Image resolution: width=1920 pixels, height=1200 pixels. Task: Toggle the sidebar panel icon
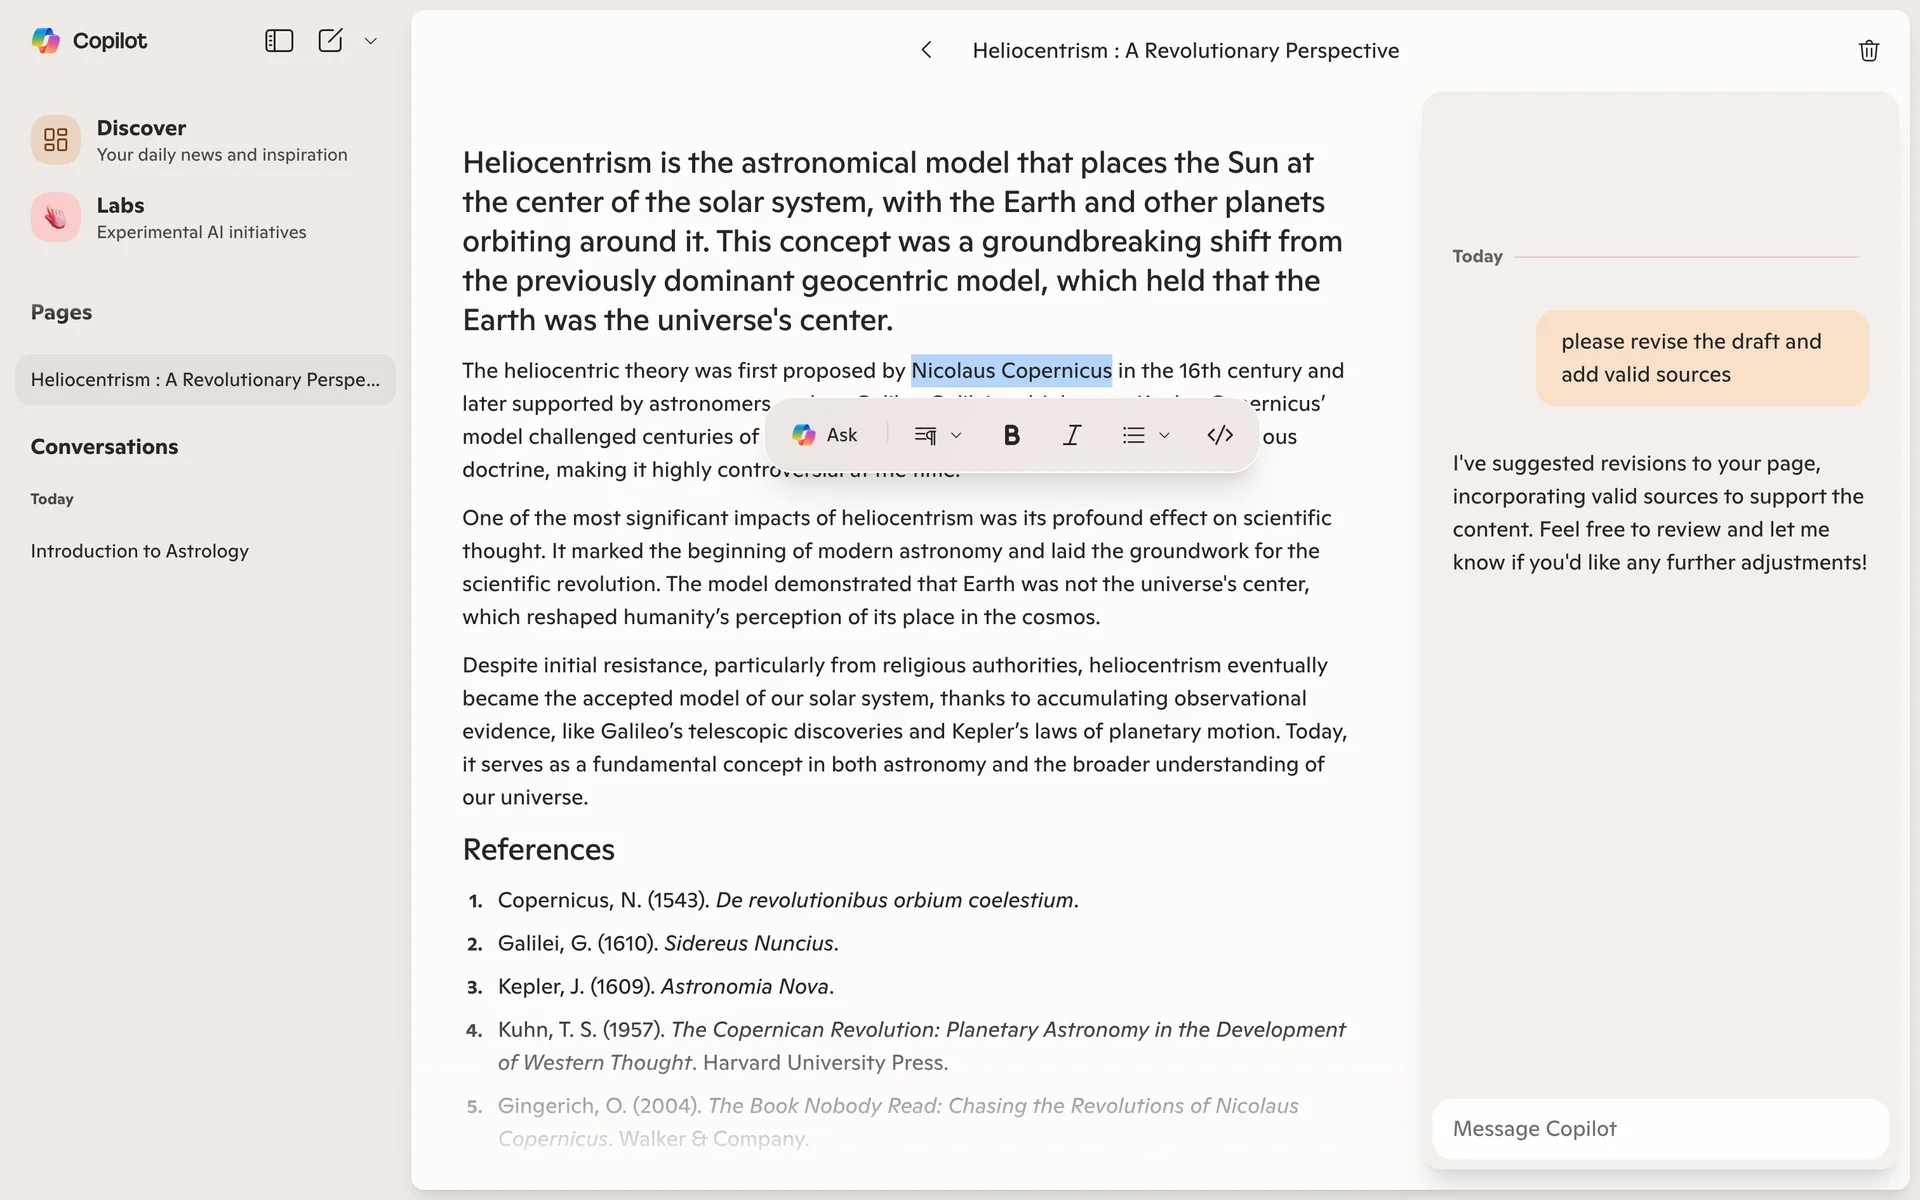point(278,41)
